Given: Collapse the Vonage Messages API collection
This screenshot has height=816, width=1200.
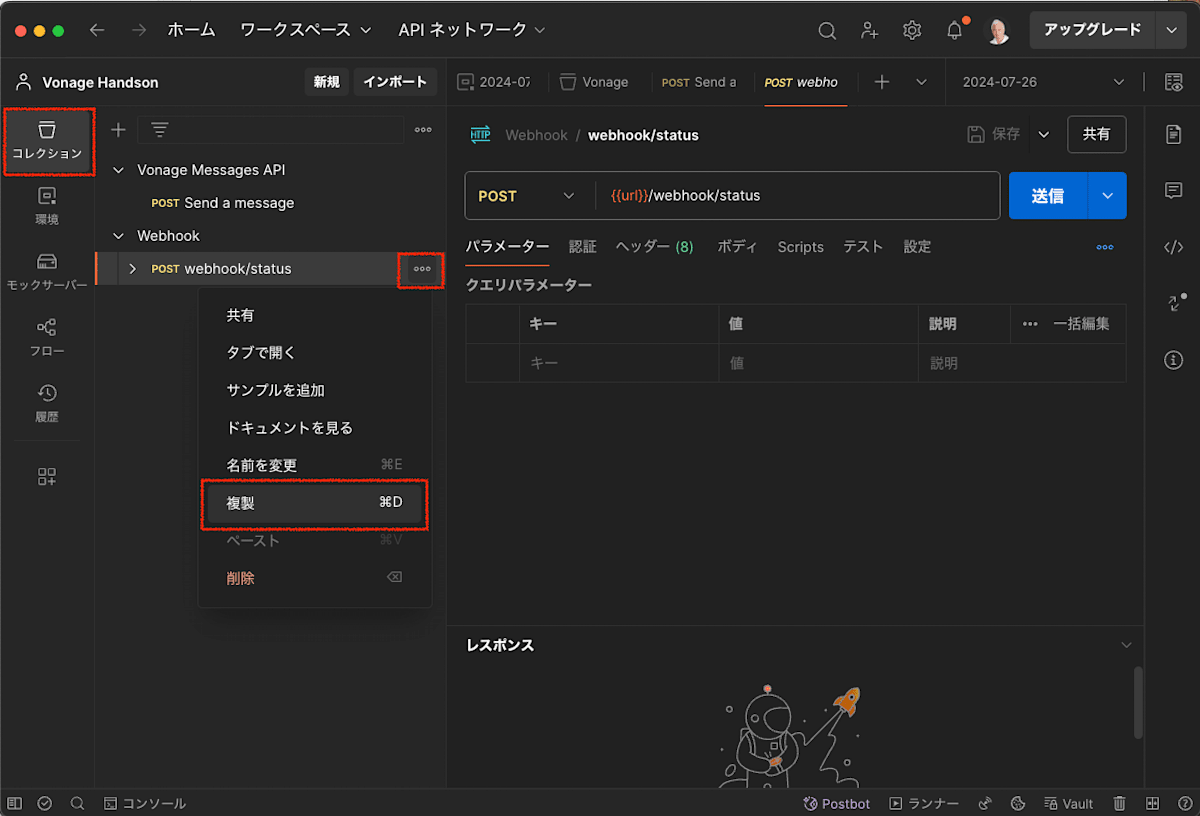Looking at the screenshot, I should pos(118,170).
